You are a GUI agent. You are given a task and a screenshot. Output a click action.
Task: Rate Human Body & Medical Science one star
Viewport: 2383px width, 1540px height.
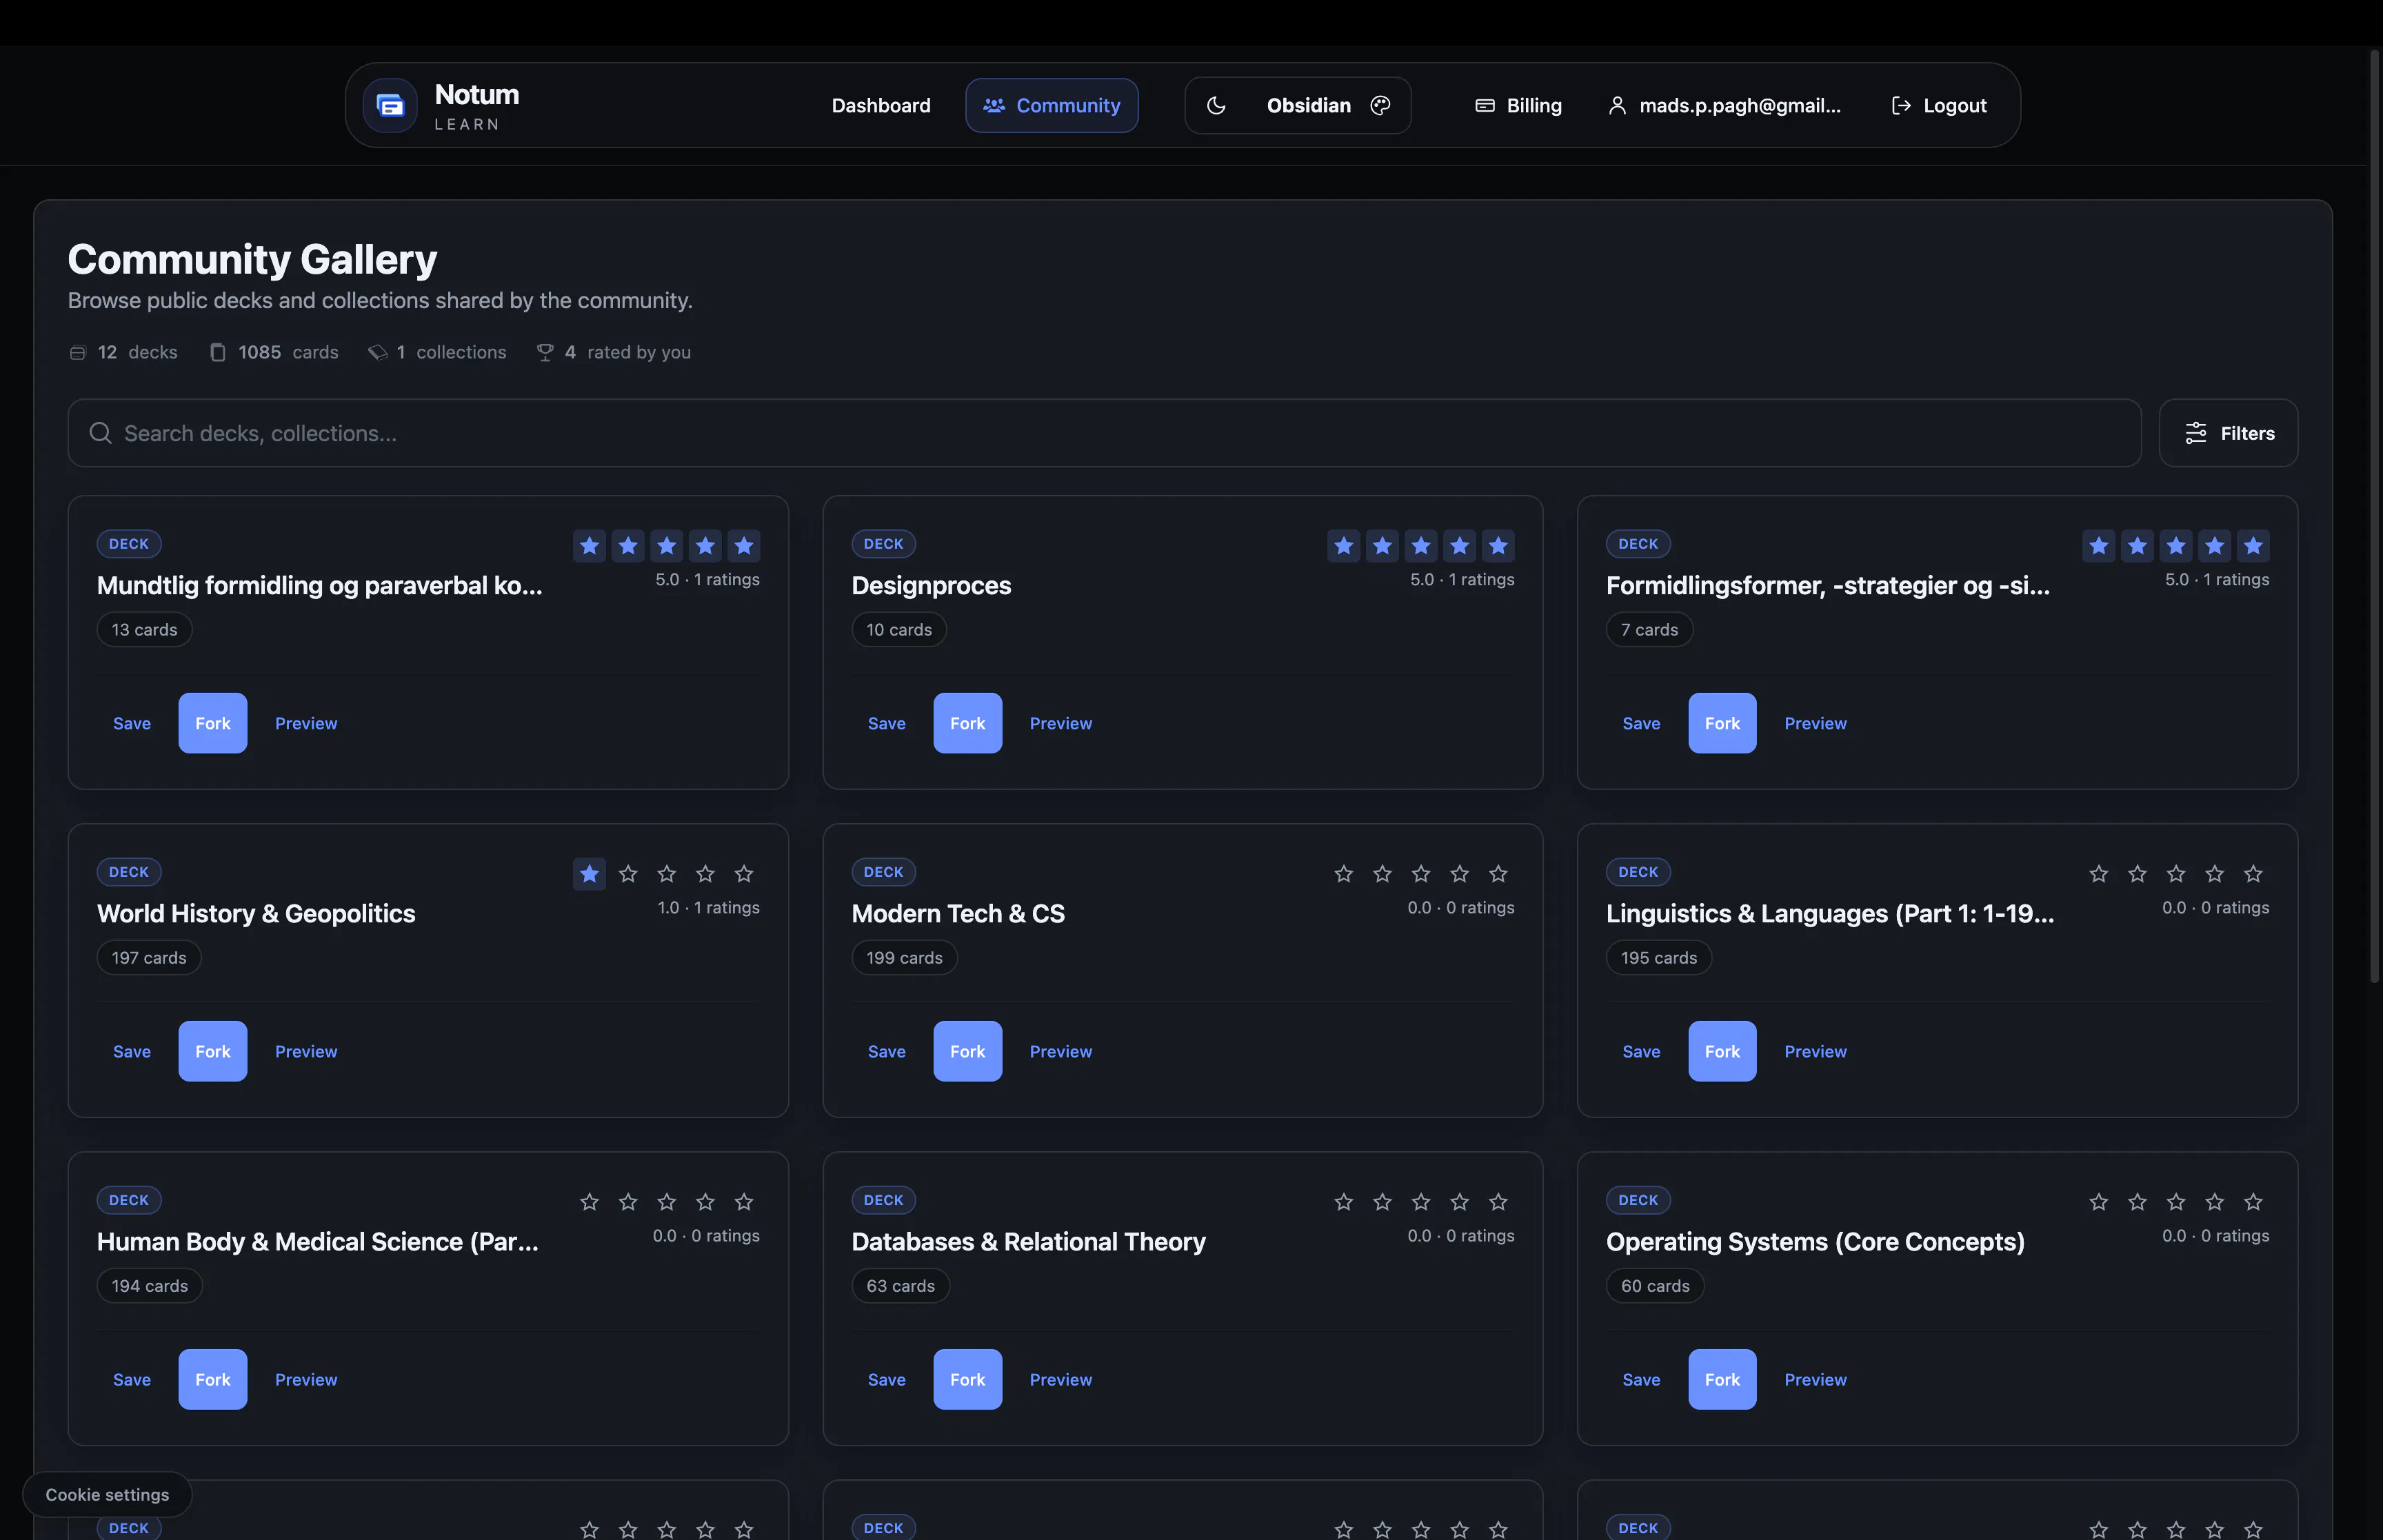(x=589, y=1202)
